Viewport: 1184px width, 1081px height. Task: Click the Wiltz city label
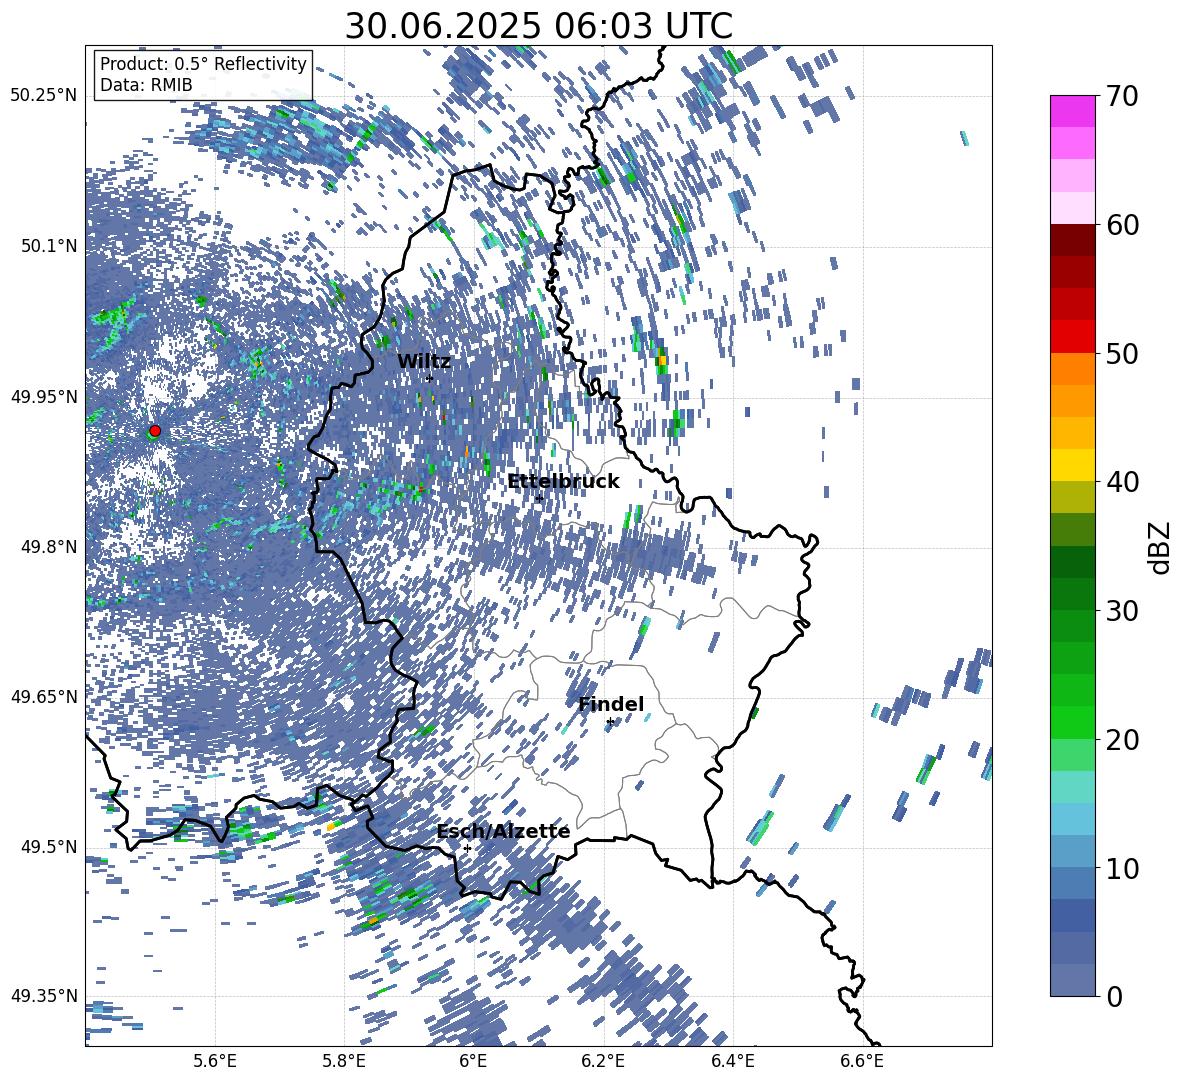424,362
